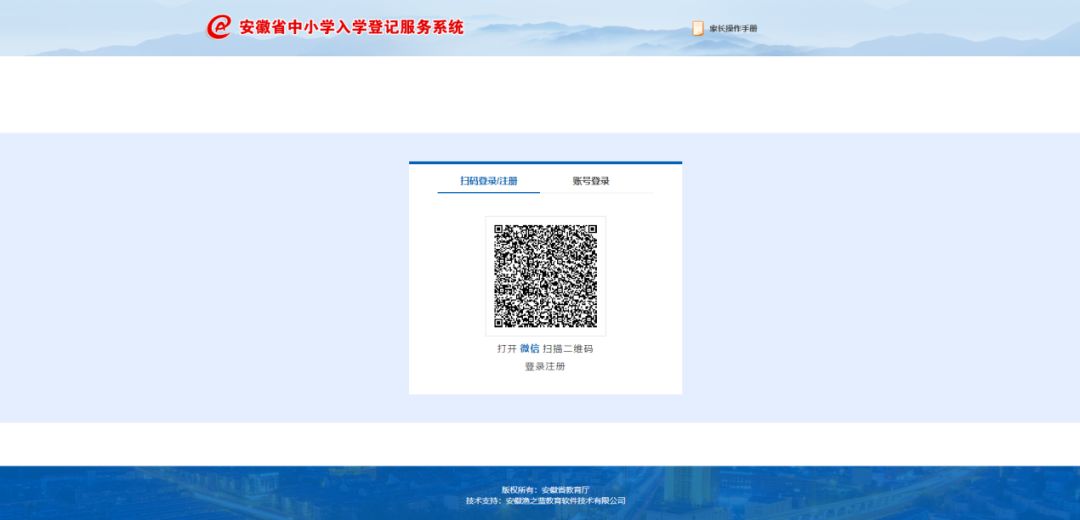Click the red swirl logo icon
Viewport: 1080px width, 520px height.
(x=218, y=27)
